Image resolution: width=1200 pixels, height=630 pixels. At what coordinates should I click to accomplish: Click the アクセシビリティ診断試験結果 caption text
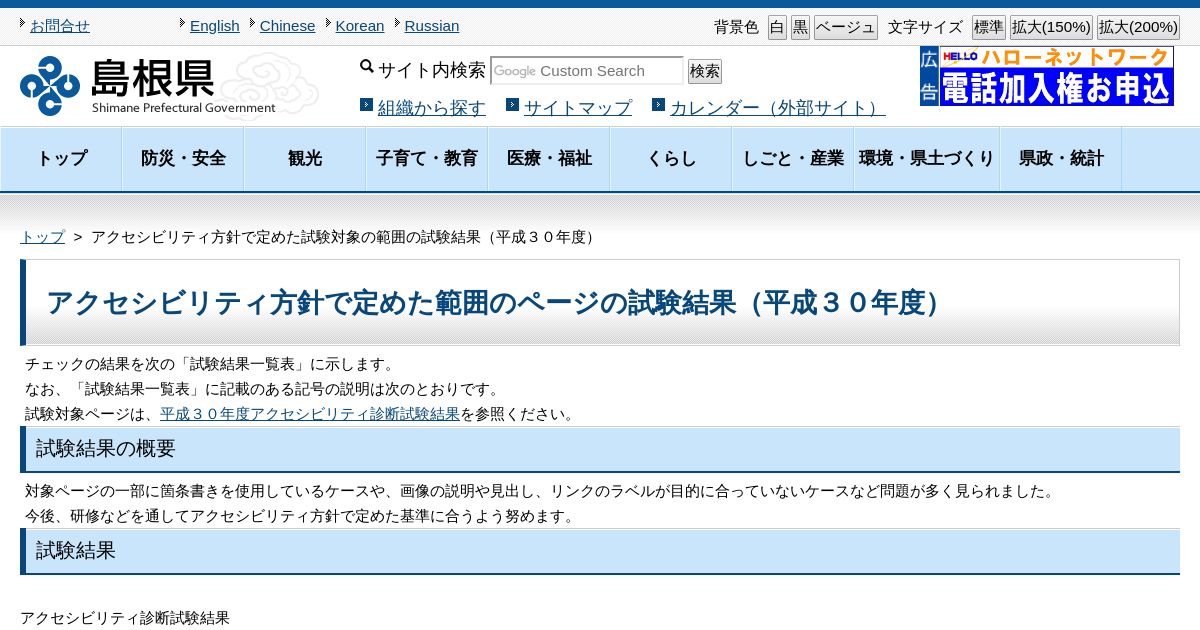click(x=125, y=618)
